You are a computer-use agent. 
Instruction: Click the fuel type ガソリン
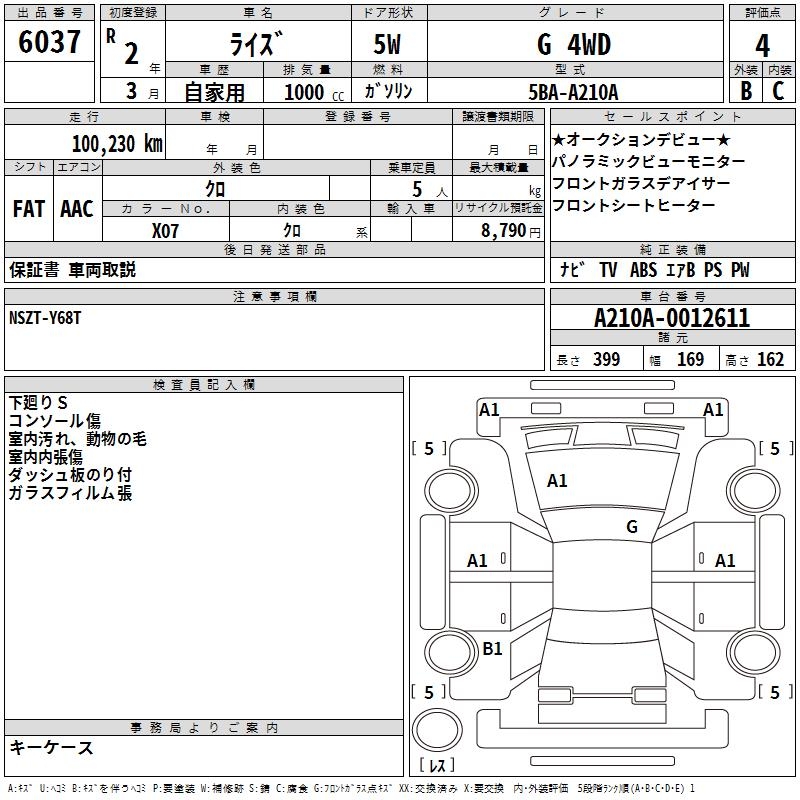(x=388, y=91)
